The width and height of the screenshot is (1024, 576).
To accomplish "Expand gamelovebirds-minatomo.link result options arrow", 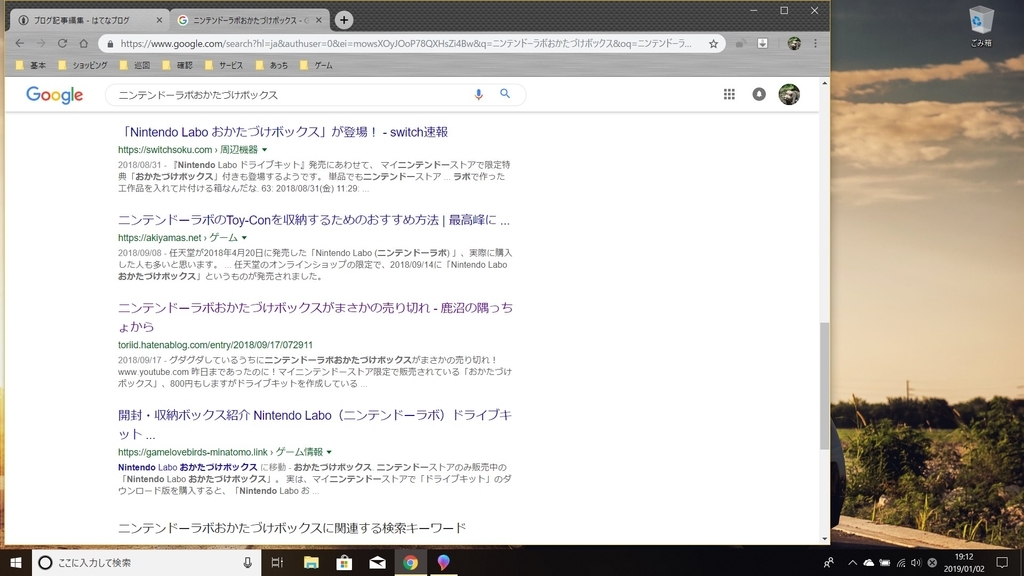I will pos(329,452).
